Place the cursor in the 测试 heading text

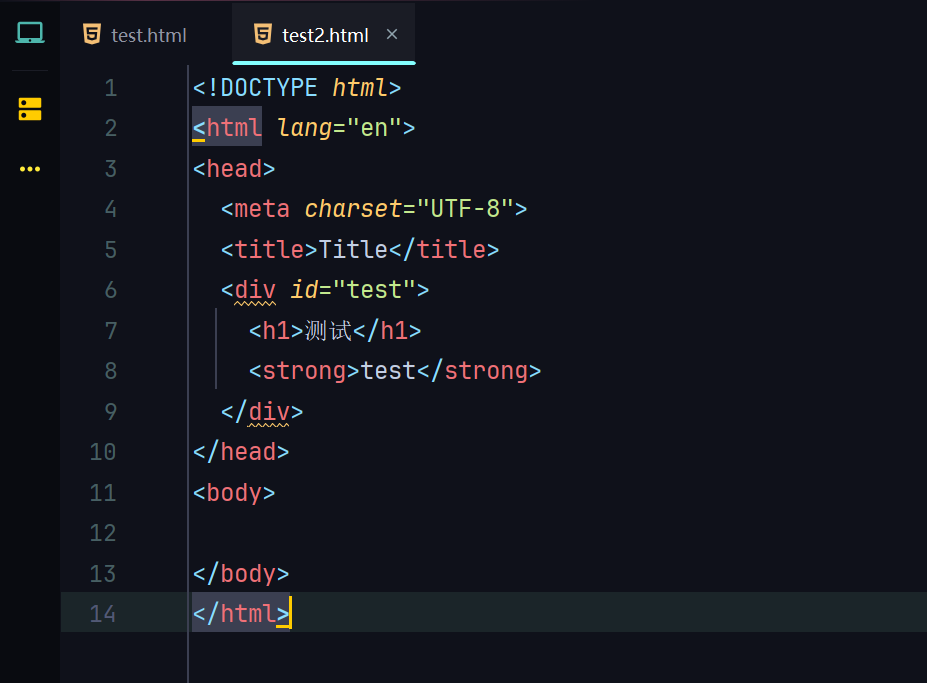tap(328, 331)
